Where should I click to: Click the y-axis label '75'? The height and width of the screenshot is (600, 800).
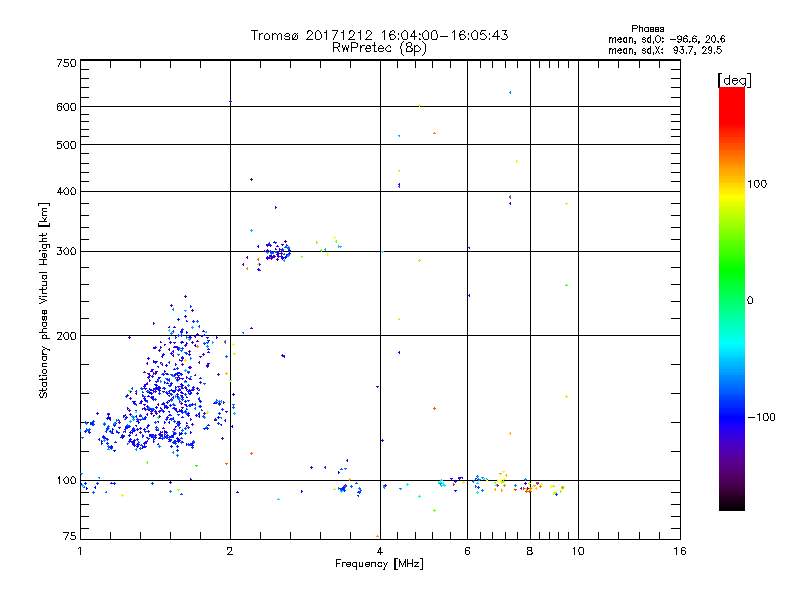[x=70, y=536]
